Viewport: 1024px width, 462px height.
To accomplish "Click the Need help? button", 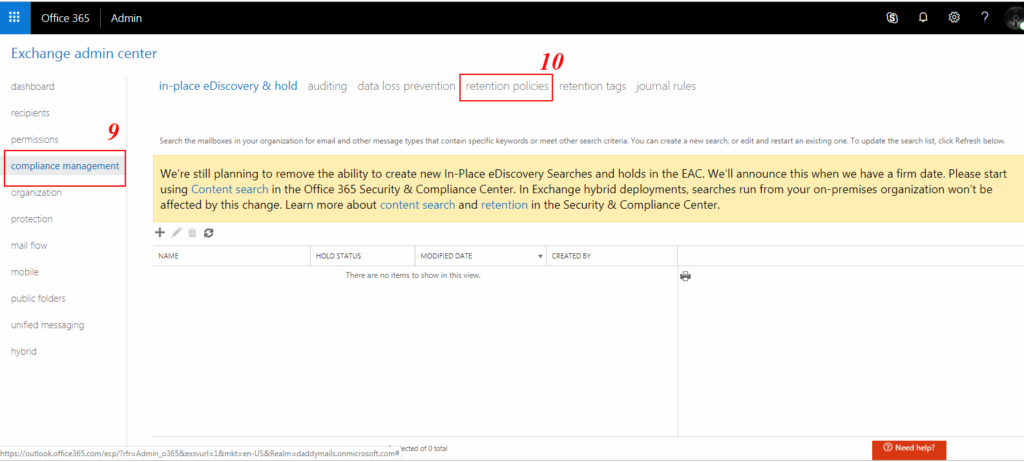I will tap(909, 448).
